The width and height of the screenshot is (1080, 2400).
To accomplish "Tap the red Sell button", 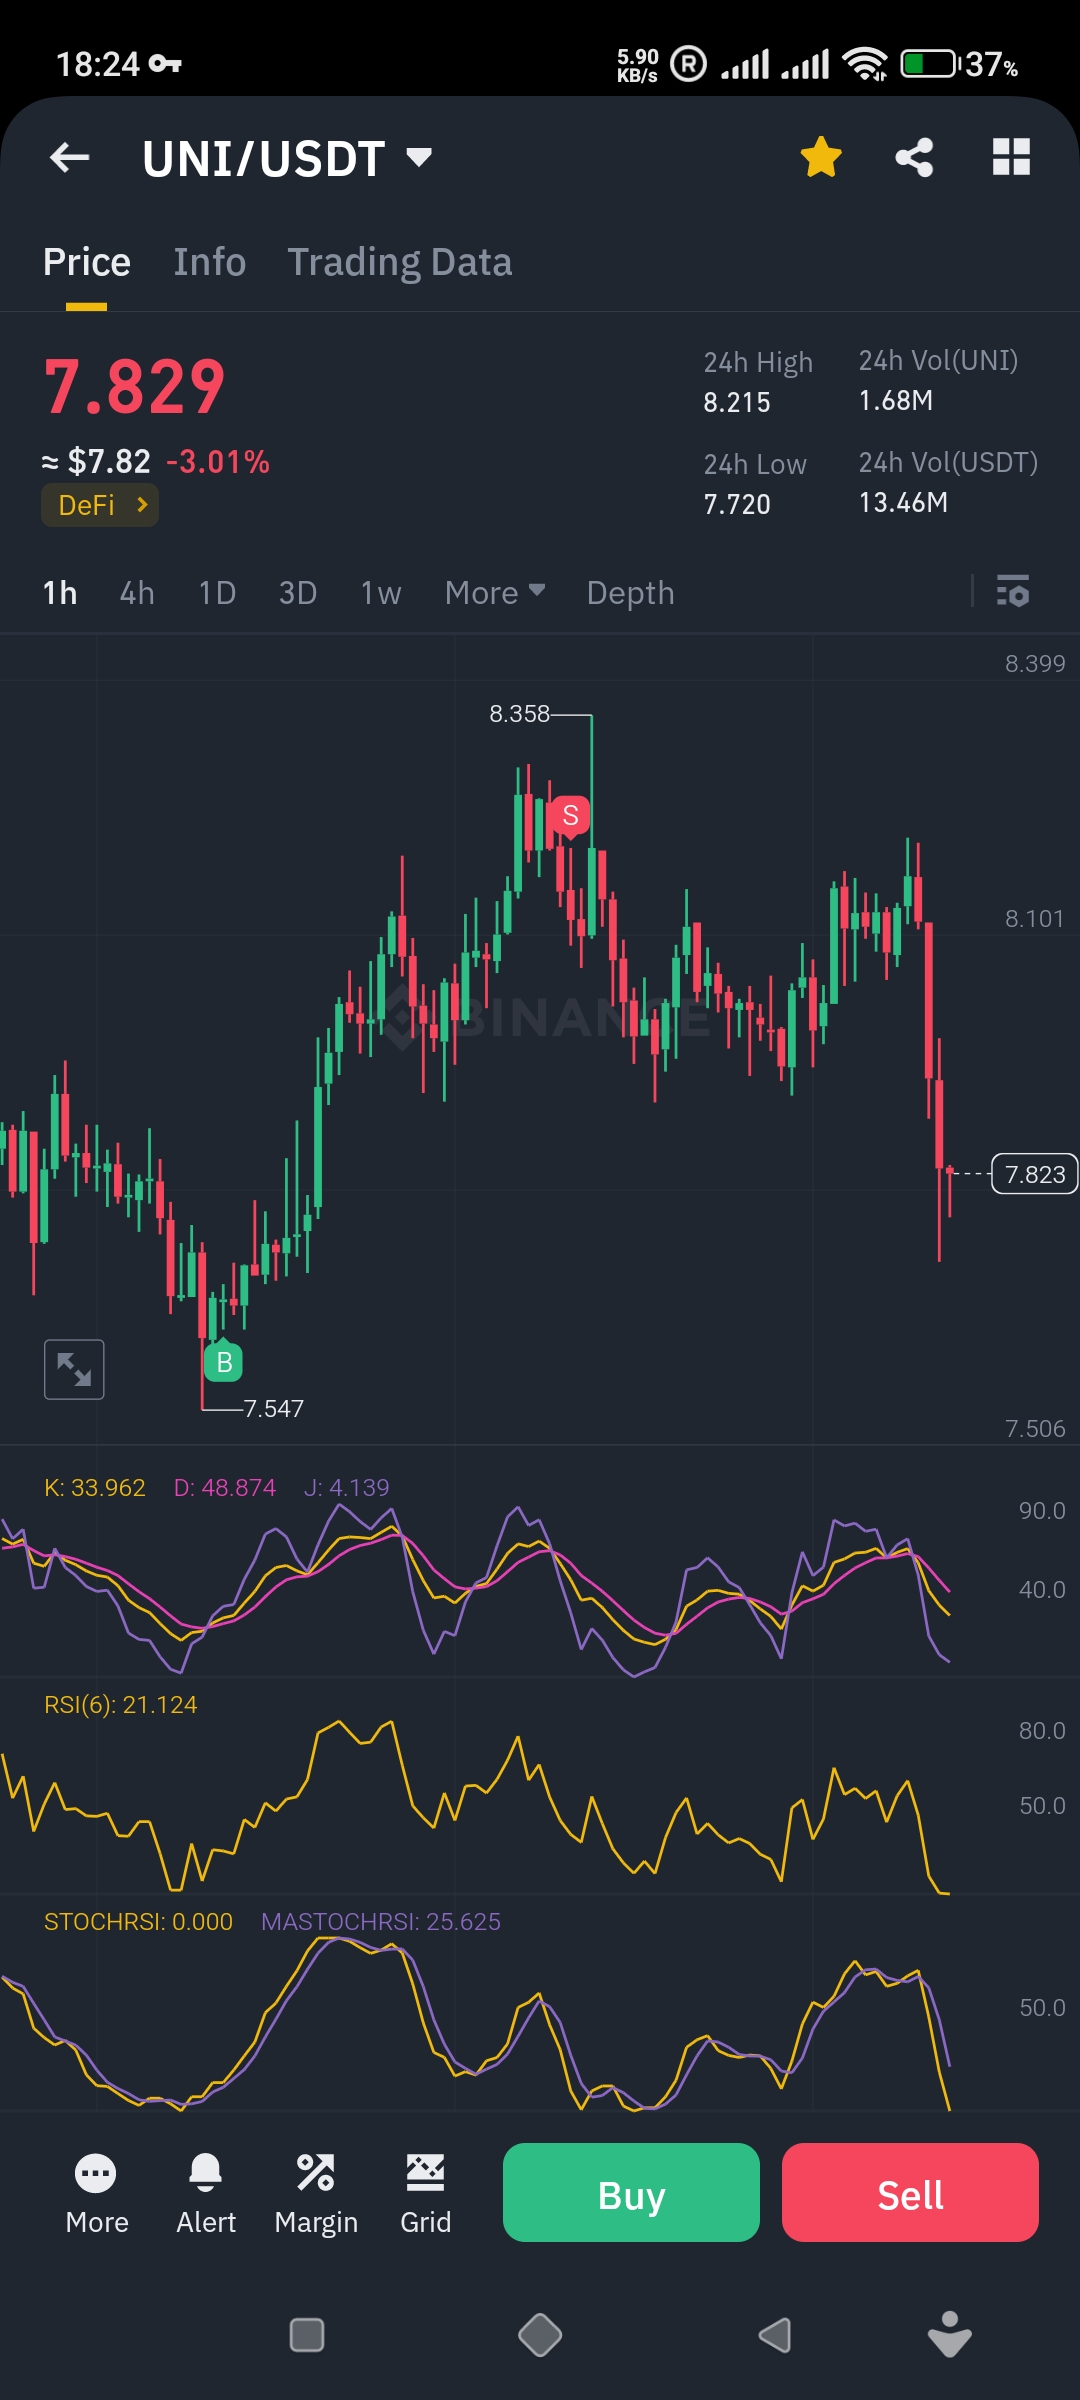I will (910, 2192).
